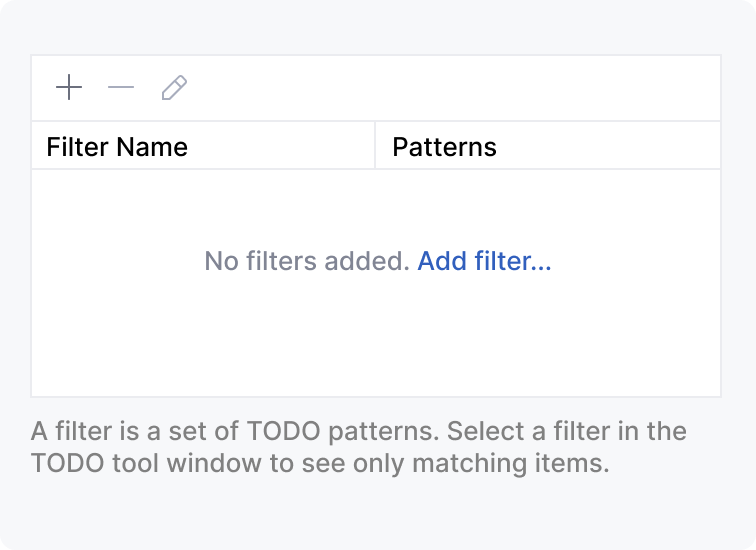
Task: Click the plus icon to add a filter
Action: click(69, 88)
